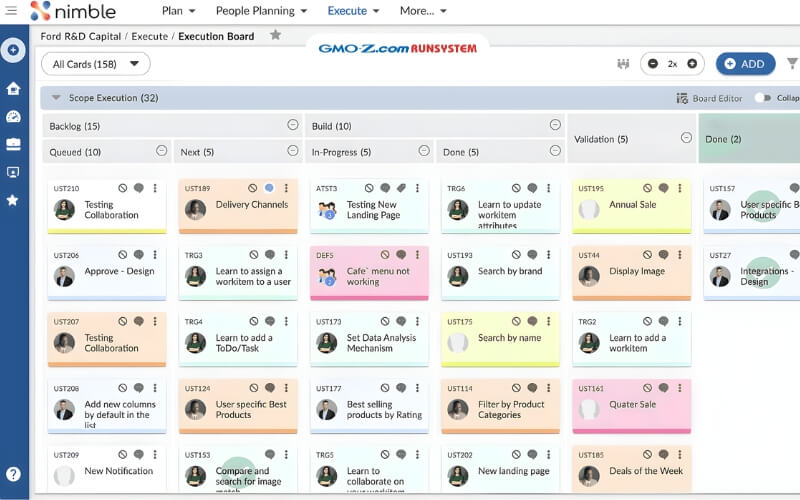Go to Execute breadcrumb link
Screen dimensions: 800x500
[x=149, y=36]
